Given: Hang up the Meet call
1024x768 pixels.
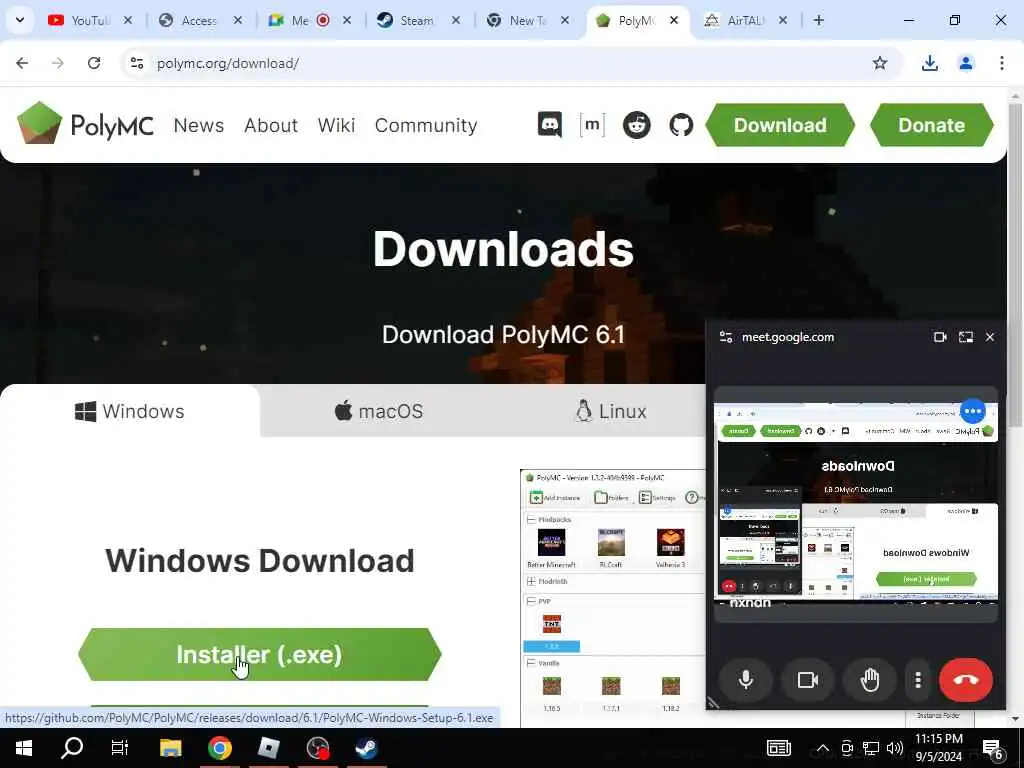Looking at the screenshot, I should (965, 680).
